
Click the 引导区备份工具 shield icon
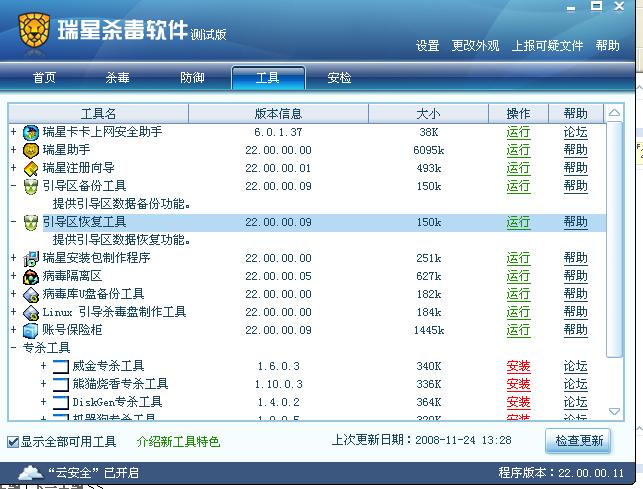(x=31, y=186)
